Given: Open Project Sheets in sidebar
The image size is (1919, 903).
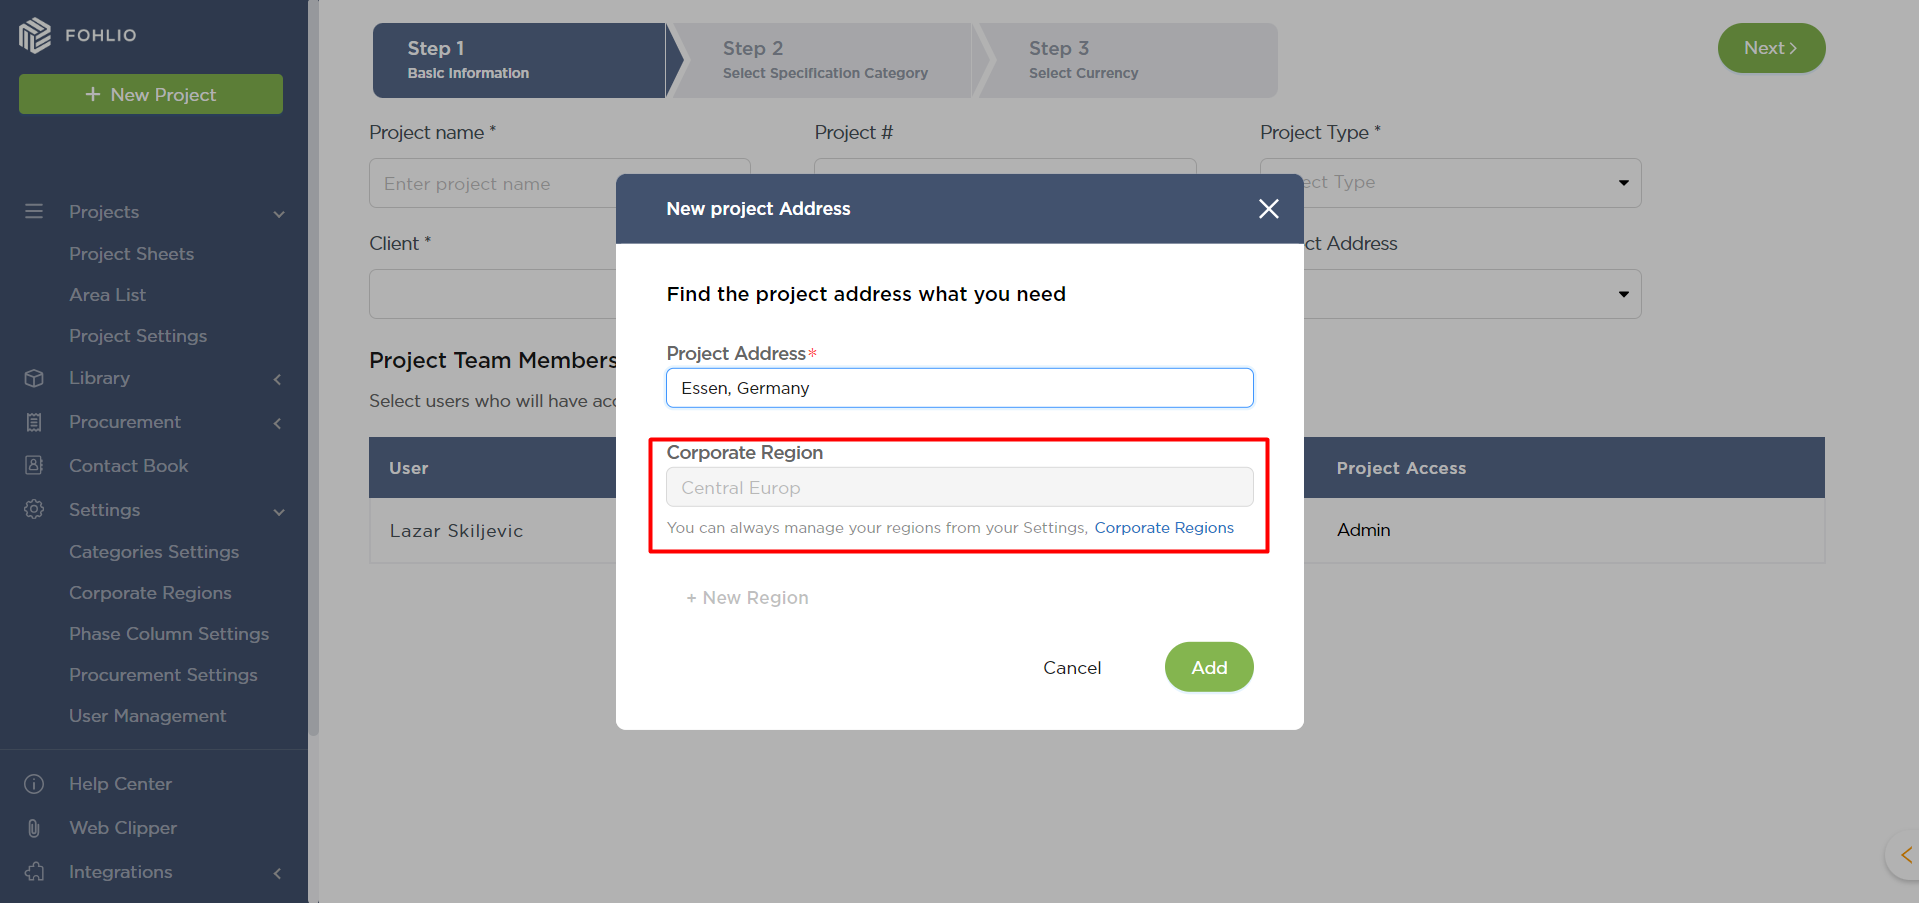Looking at the screenshot, I should [131, 254].
